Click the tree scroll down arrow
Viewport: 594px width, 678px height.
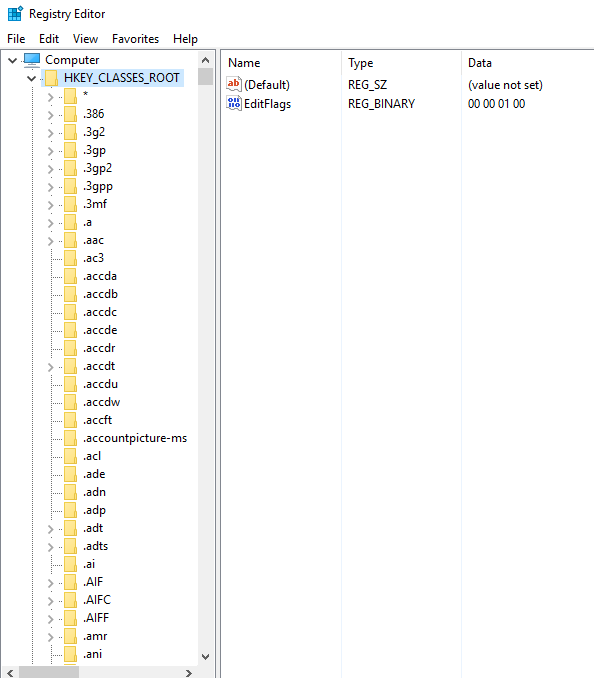click(x=206, y=657)
